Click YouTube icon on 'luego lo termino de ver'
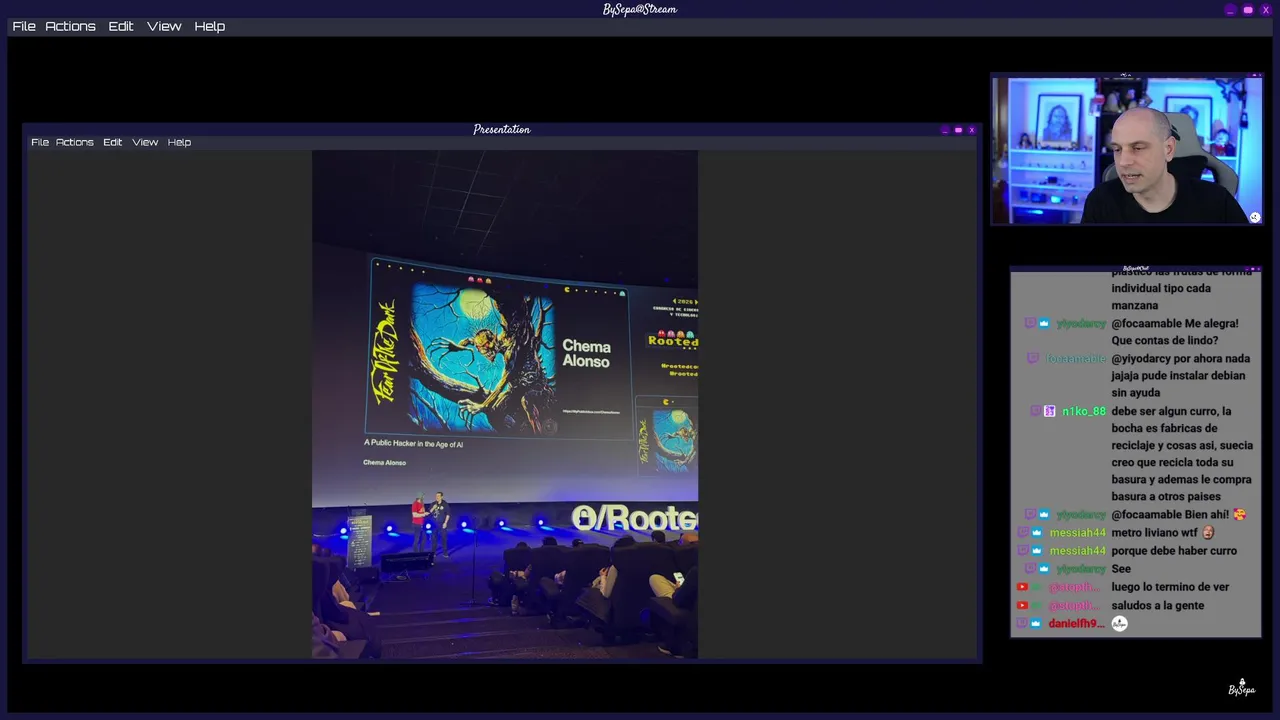 coord(1022,587)
